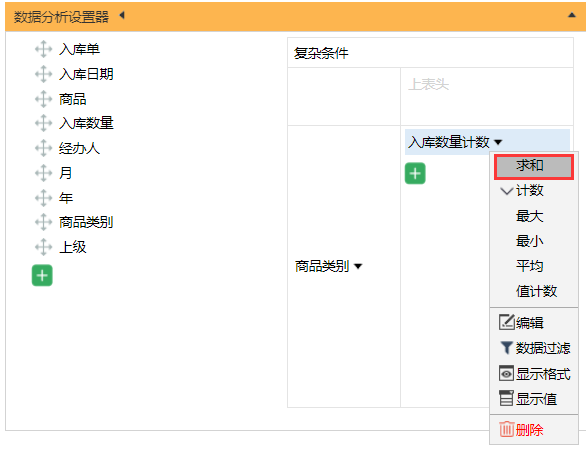Collapse panel with top-right up arrow

572,15
